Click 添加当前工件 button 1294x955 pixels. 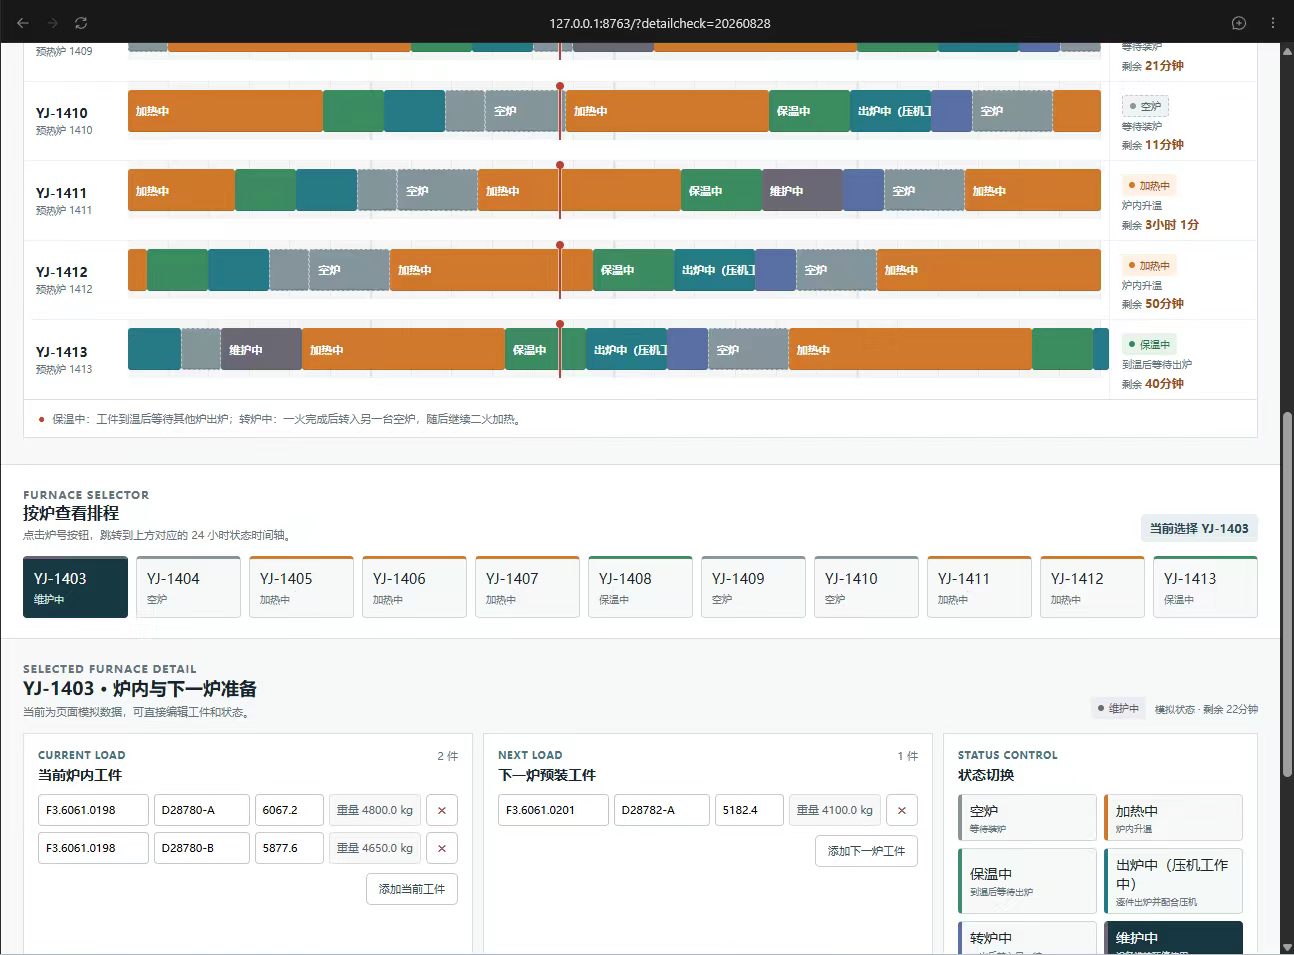(412, 889)
